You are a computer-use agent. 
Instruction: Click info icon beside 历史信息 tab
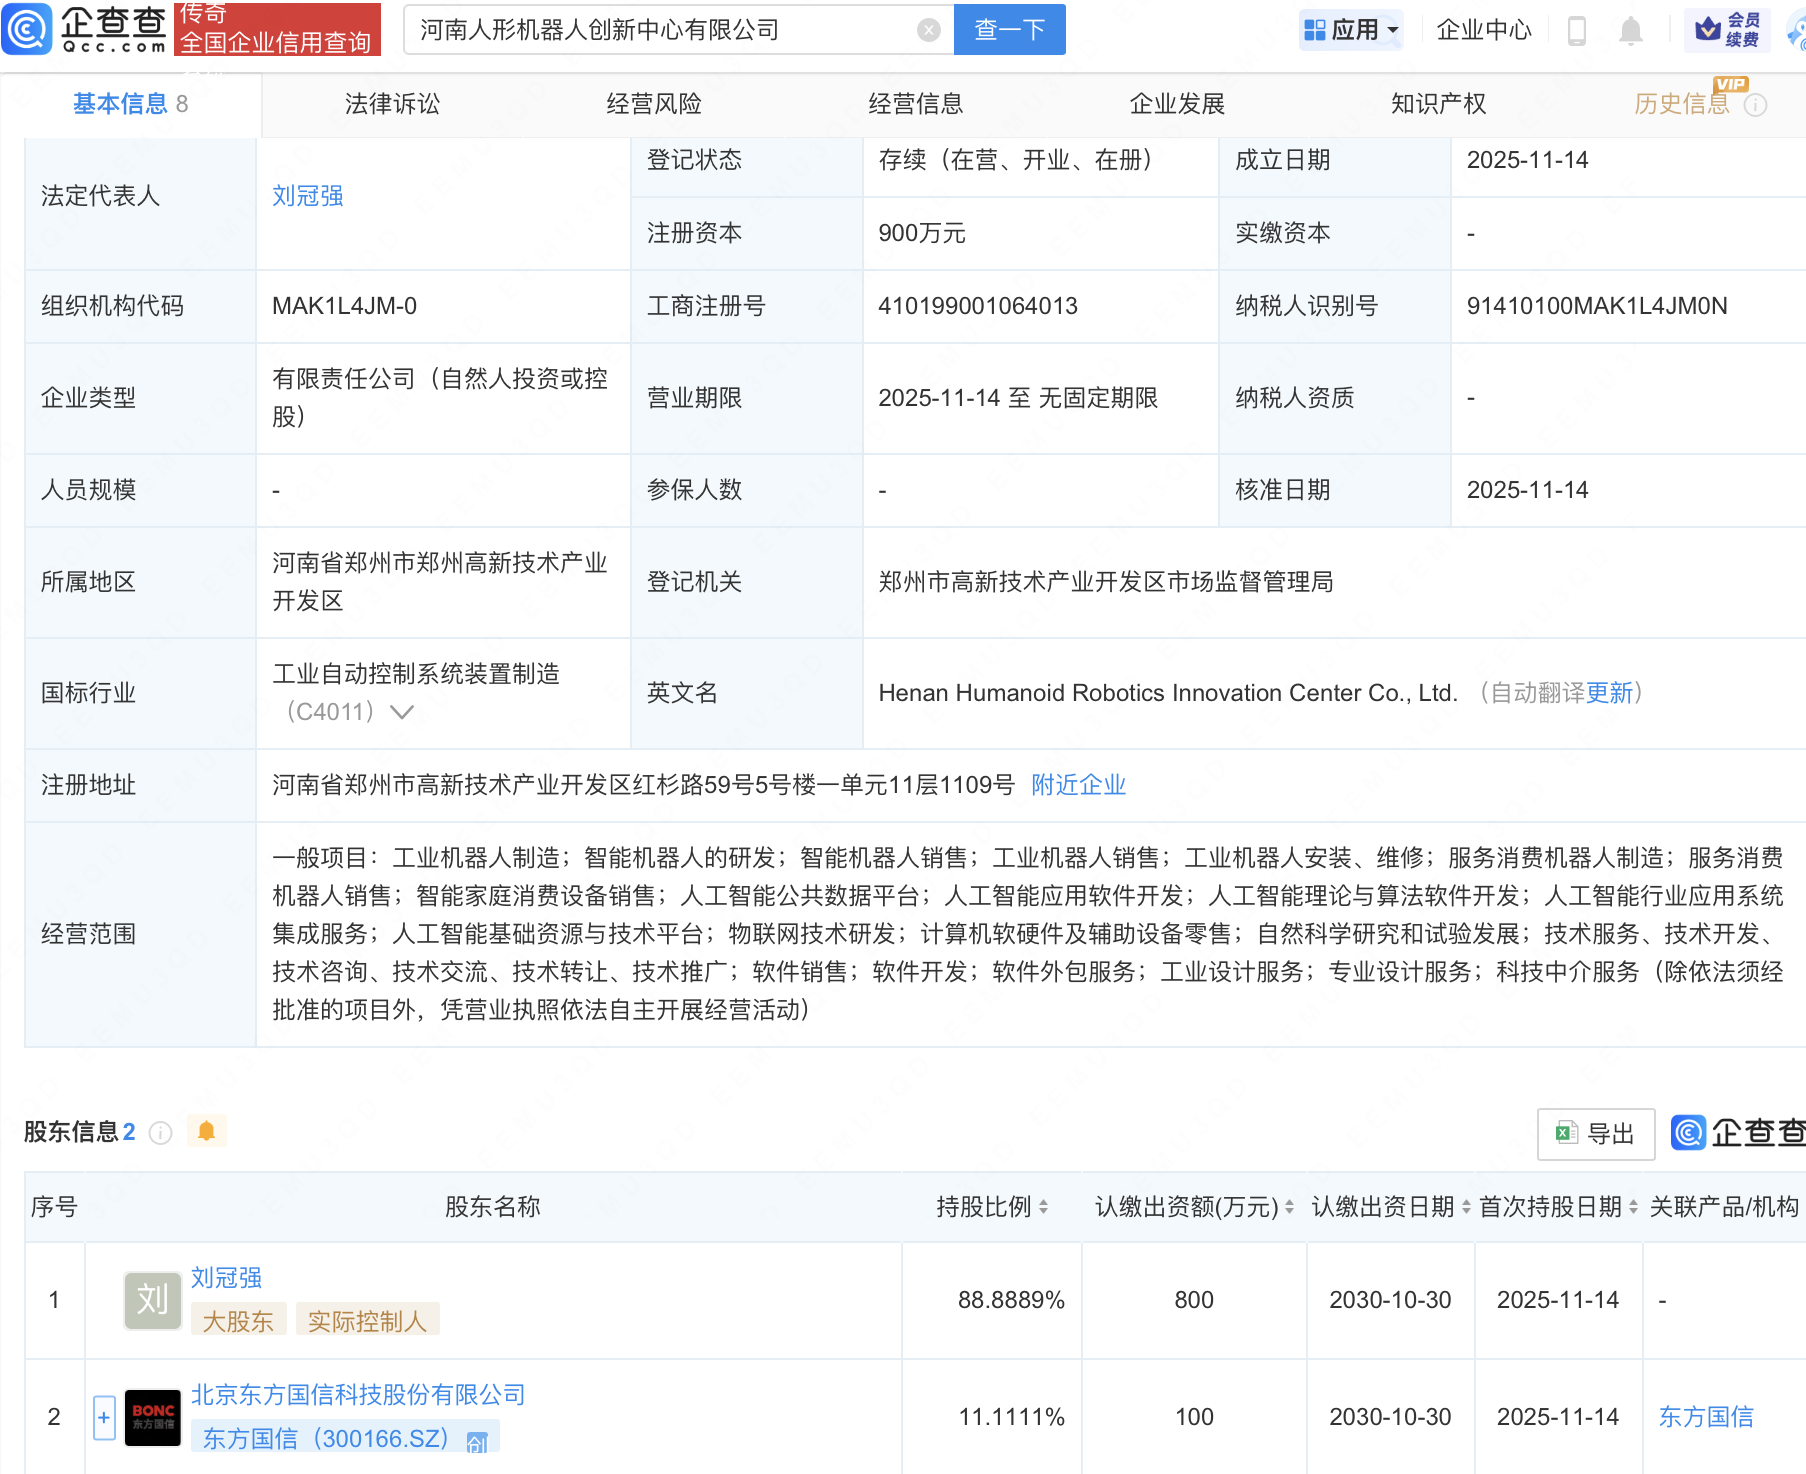click(x=1755, y=105)
